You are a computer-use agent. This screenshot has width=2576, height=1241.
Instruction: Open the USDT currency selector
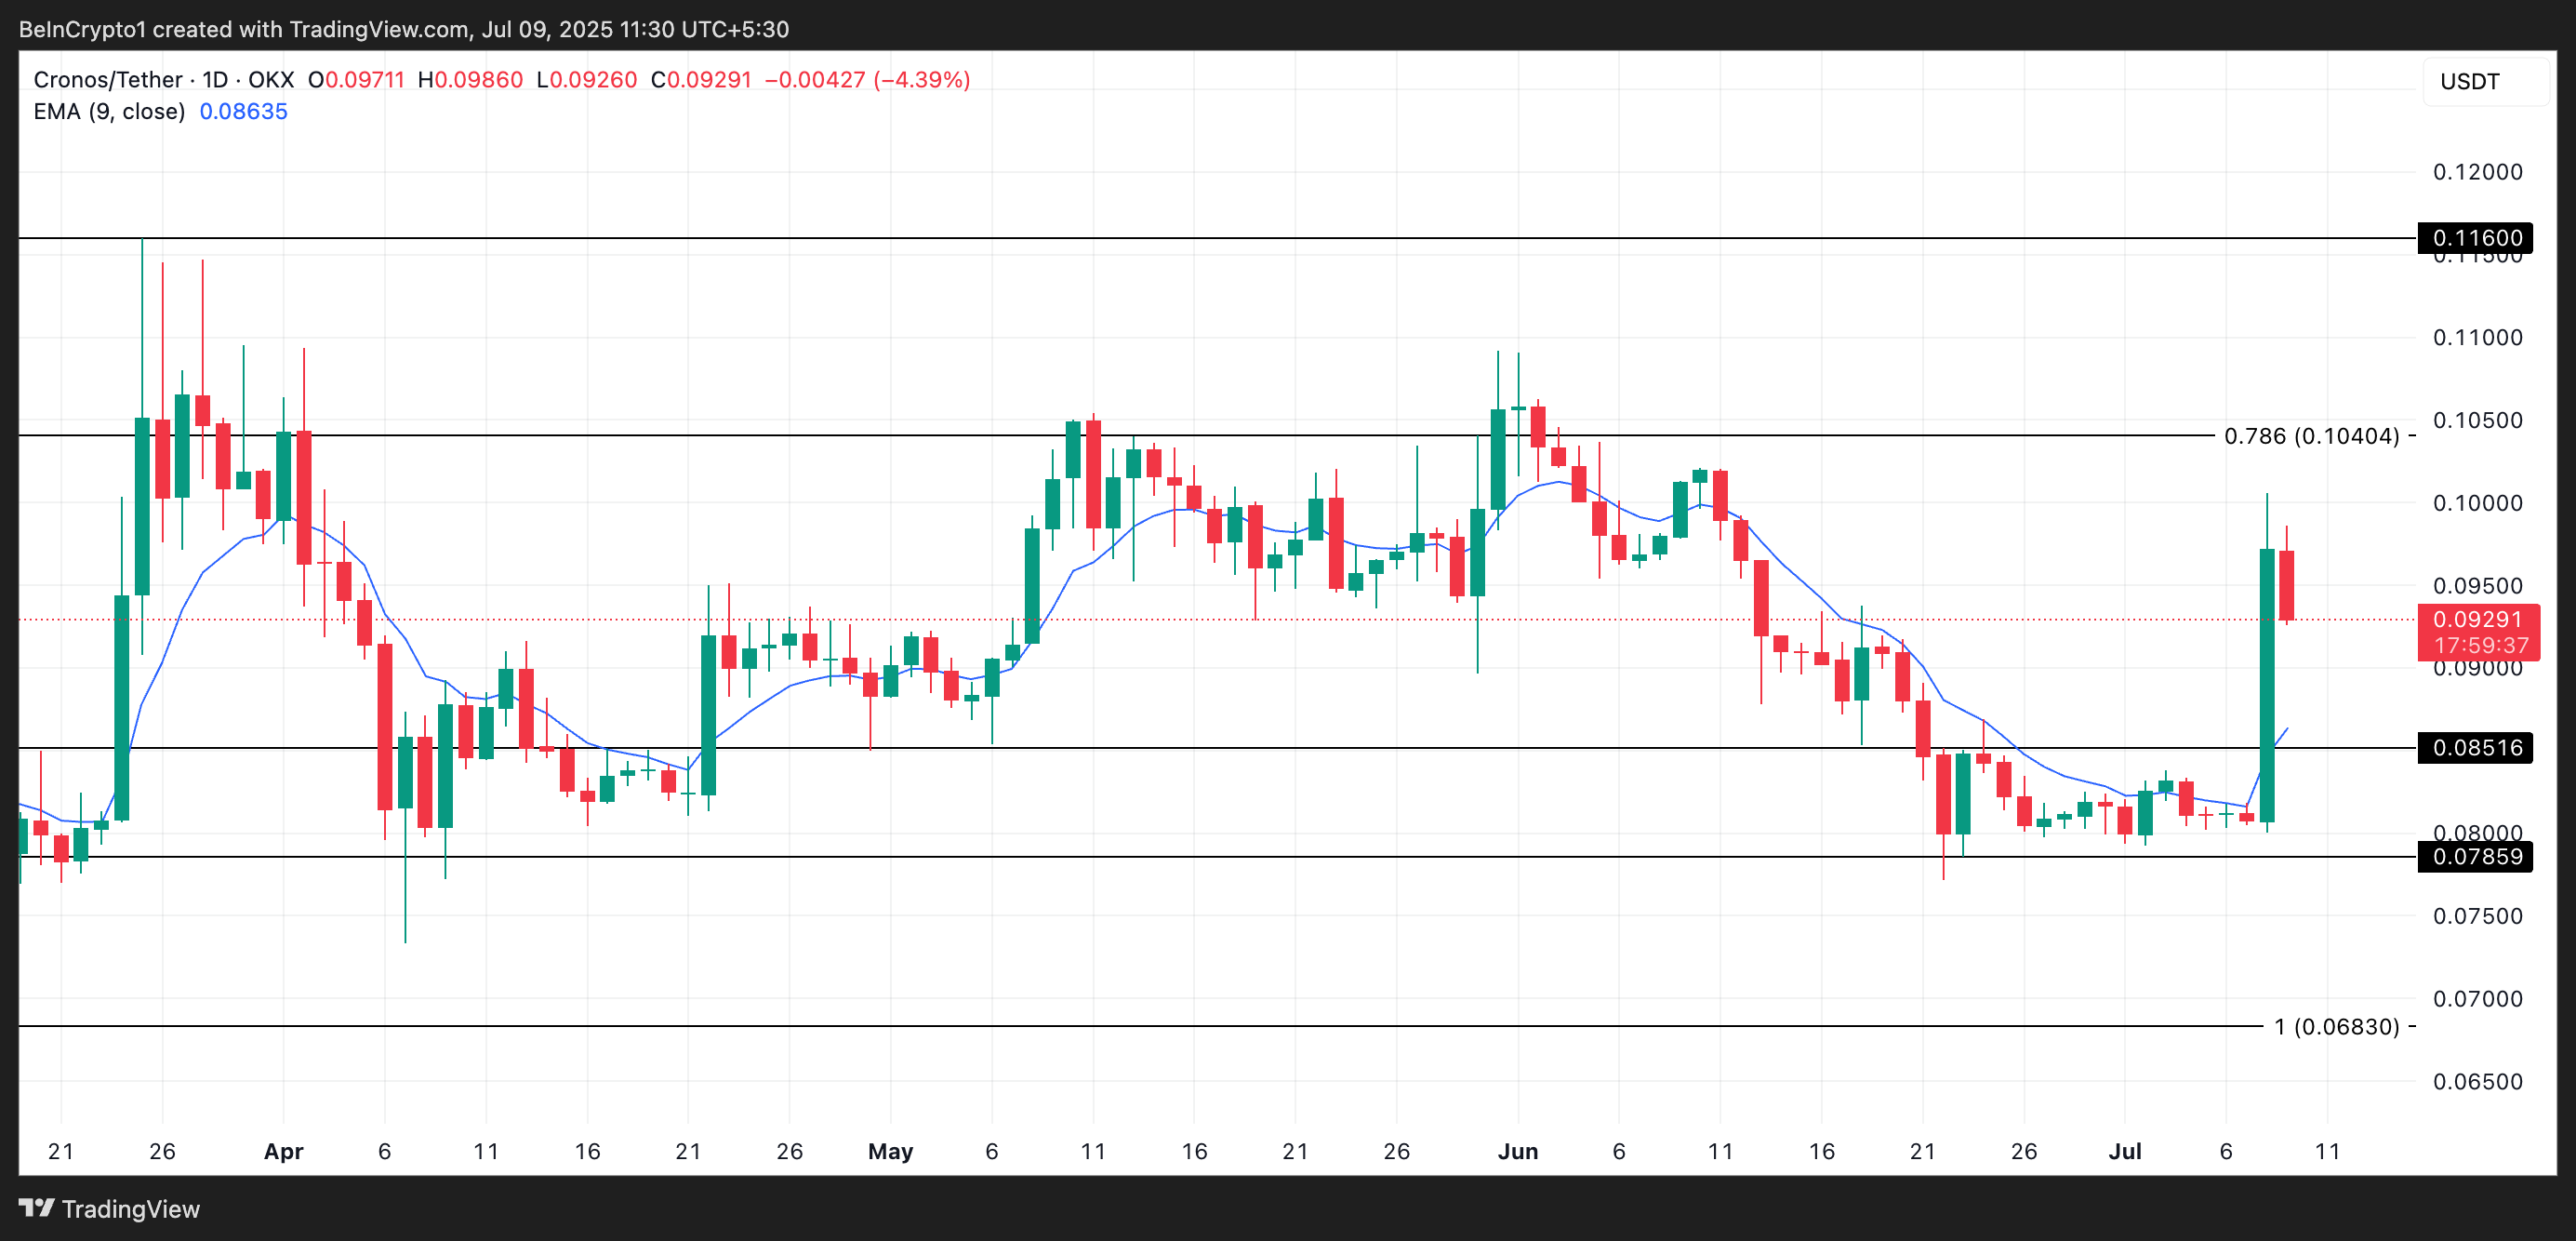point(2483,82)
